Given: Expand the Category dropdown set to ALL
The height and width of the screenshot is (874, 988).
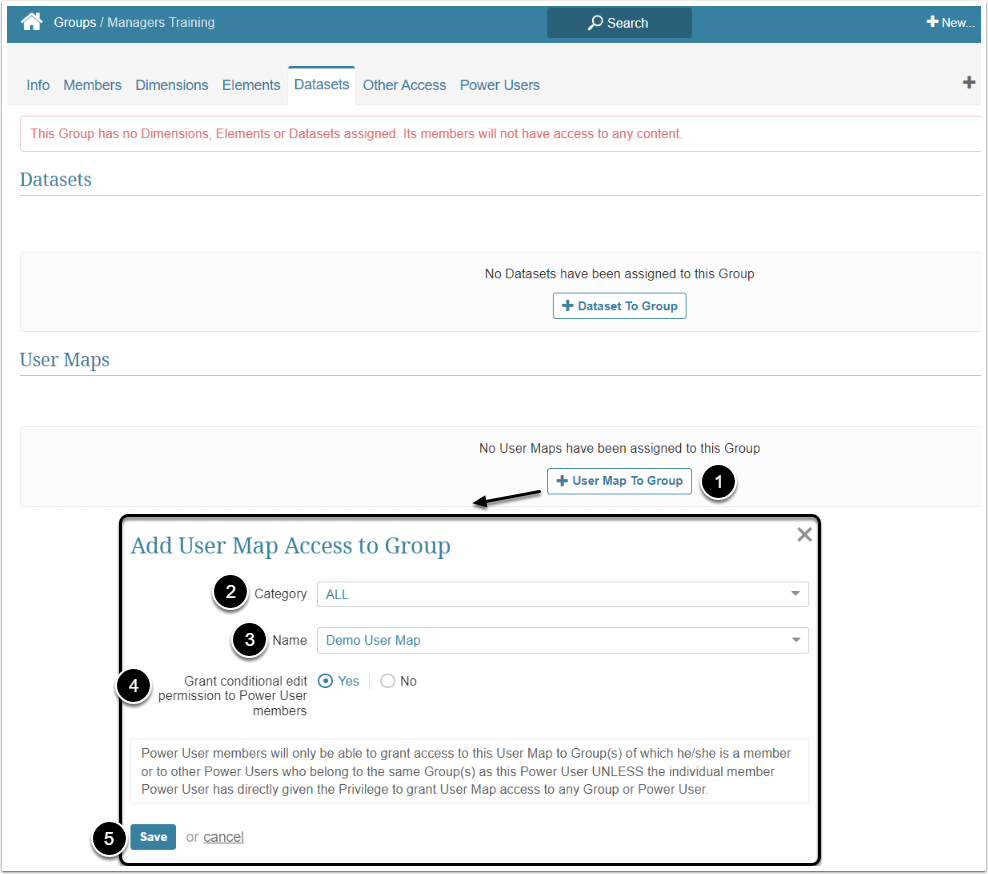Looking at the screenshot, I should [562, 594].
